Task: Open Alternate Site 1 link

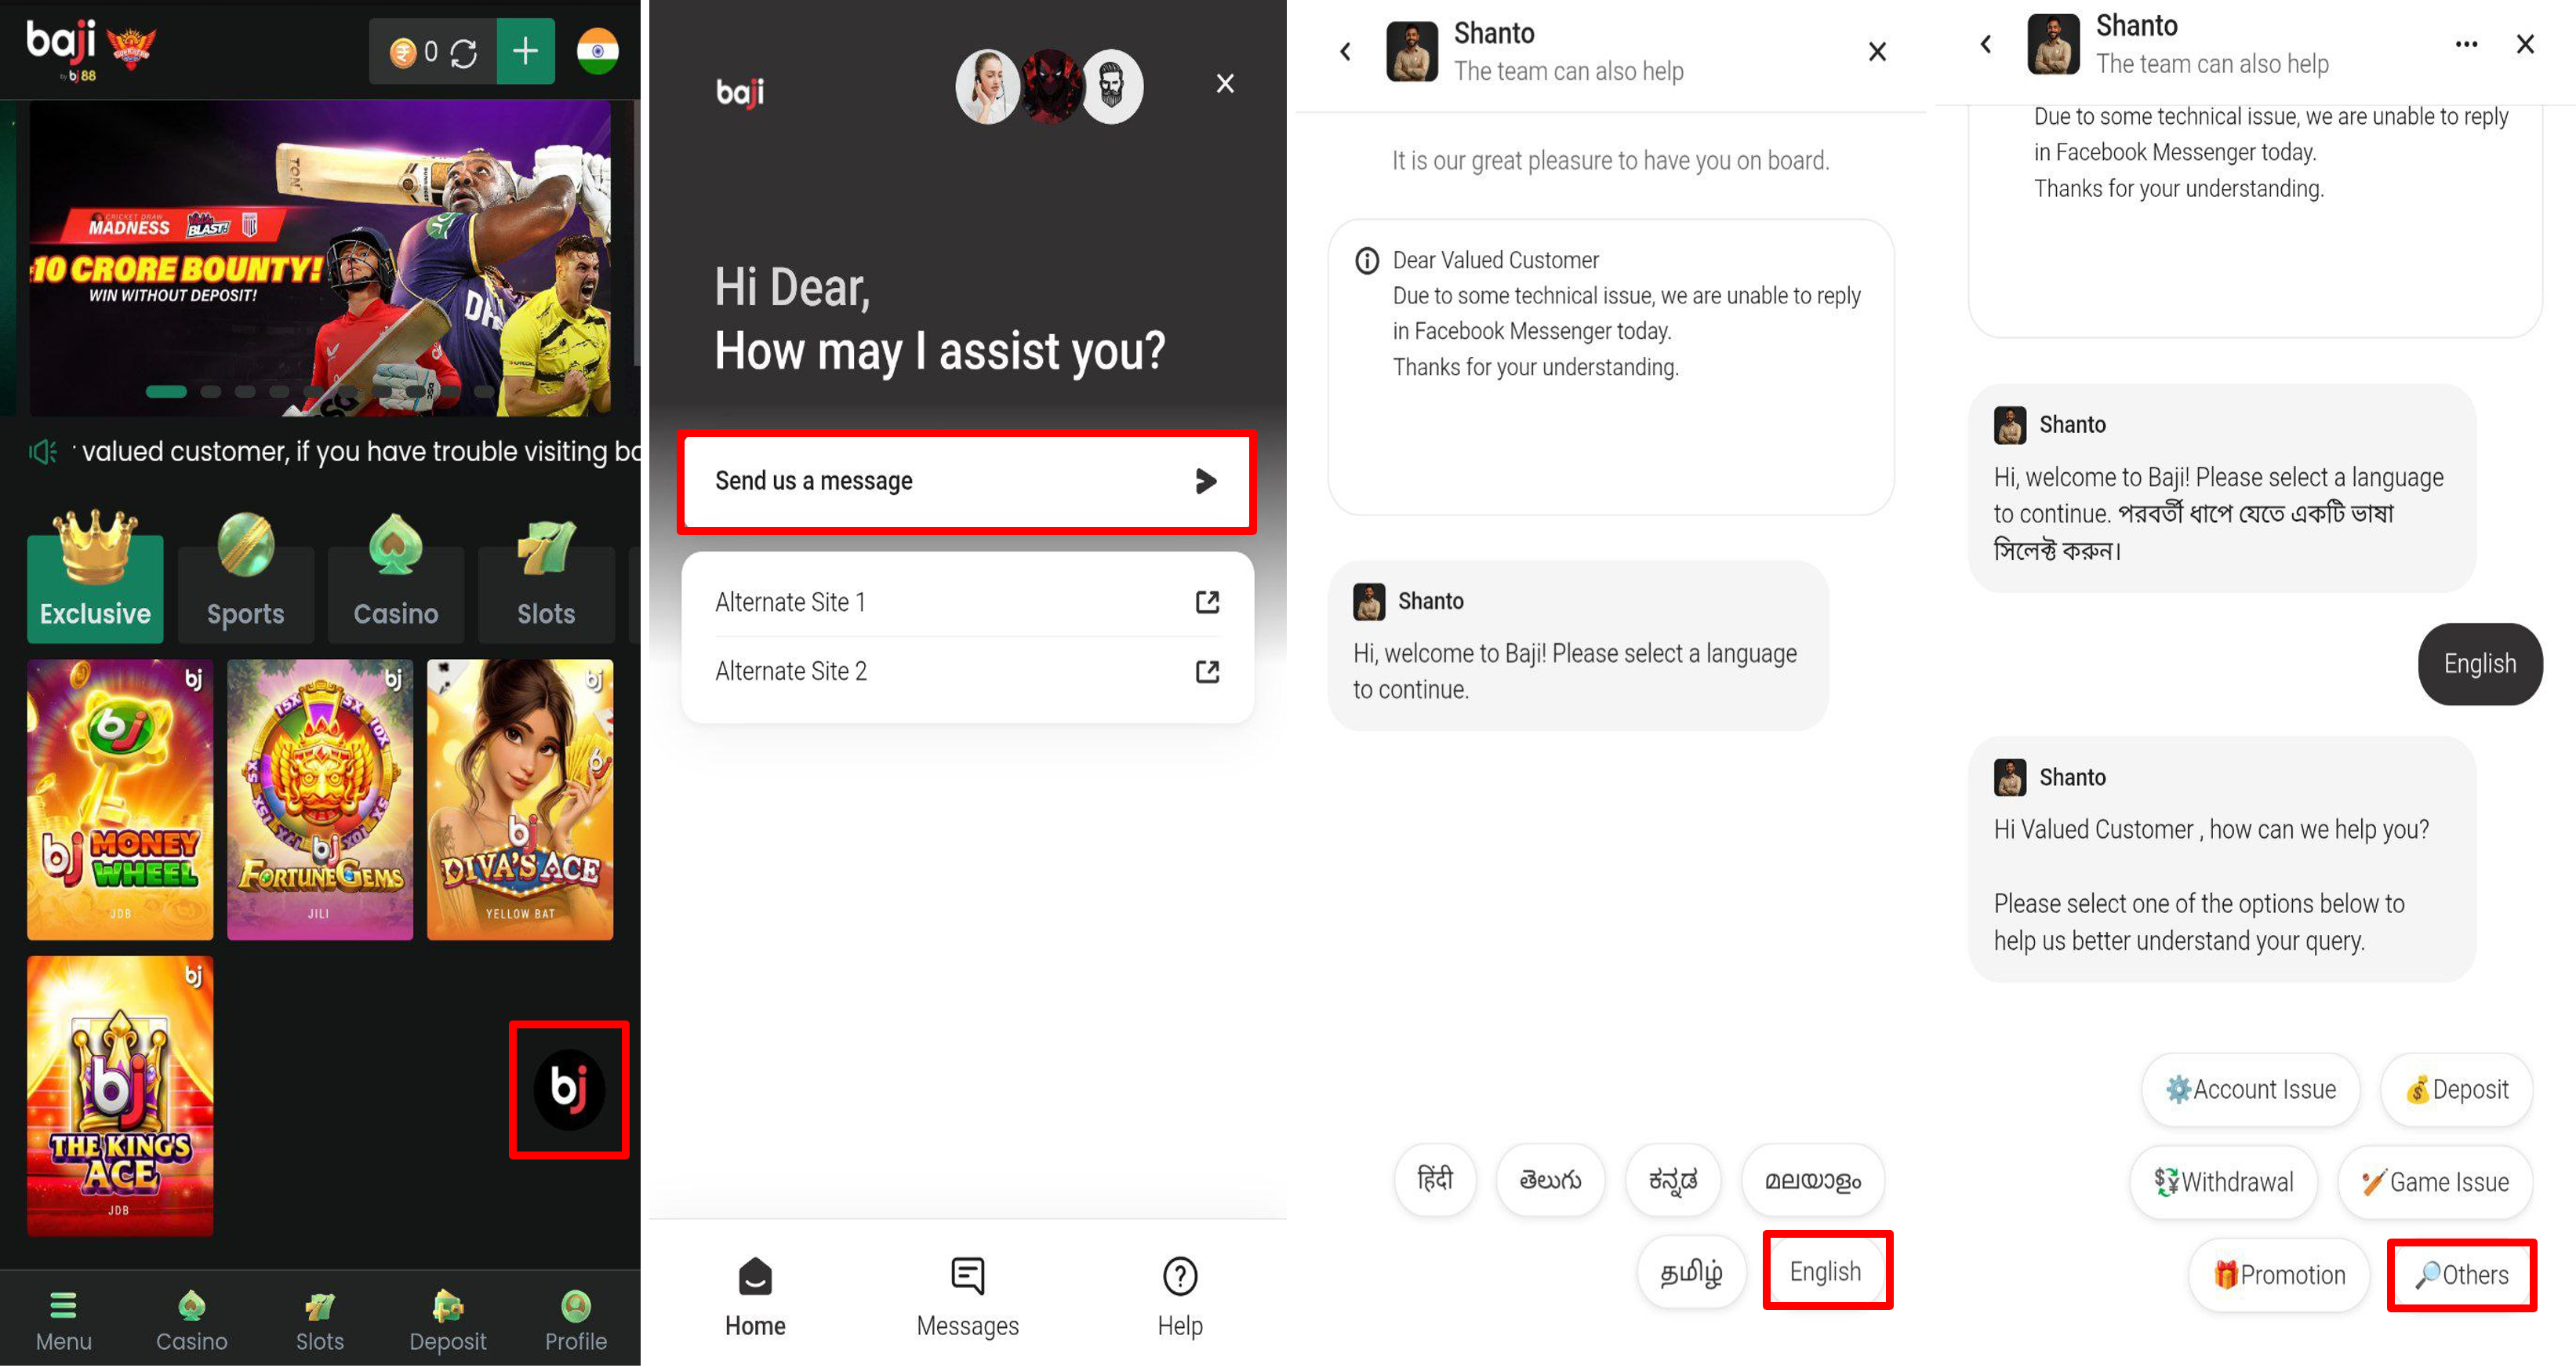Action: pyautogui.click(x=966, y=602)
